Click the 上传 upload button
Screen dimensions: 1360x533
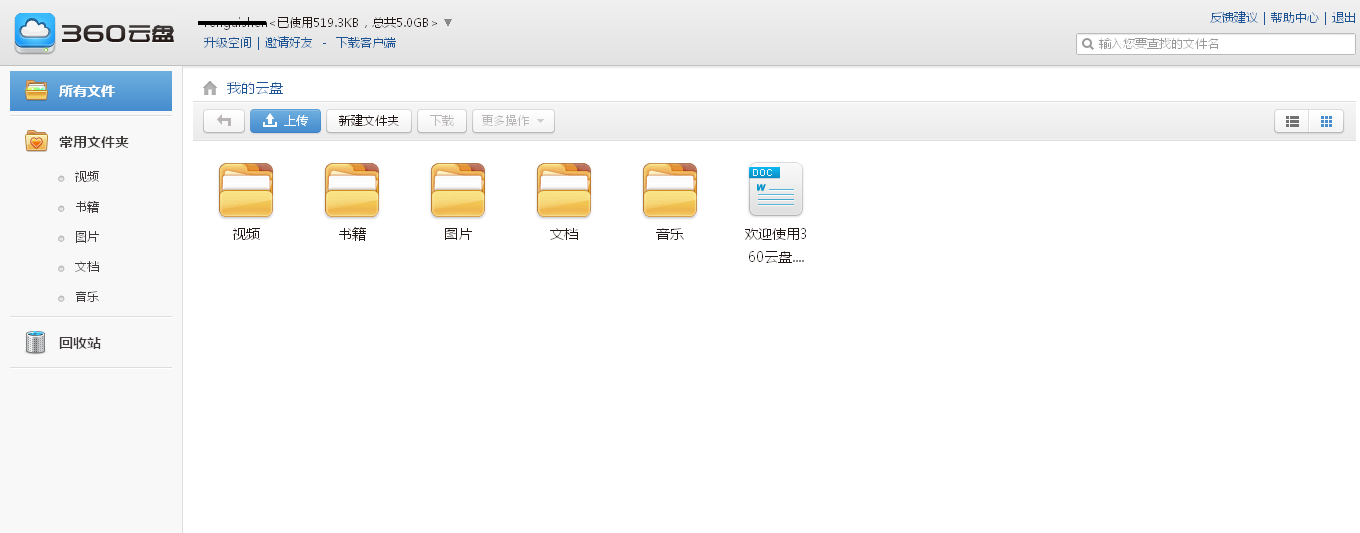click(285, 121)
